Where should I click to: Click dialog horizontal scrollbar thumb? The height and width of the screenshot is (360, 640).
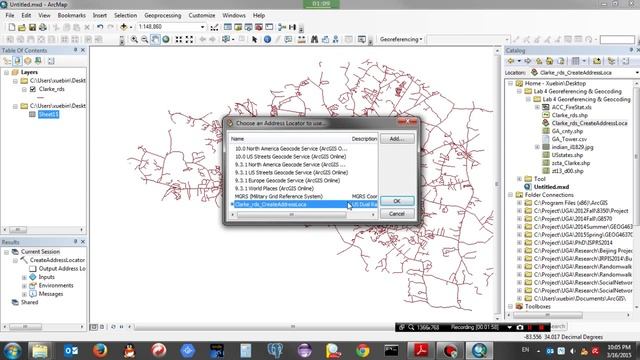291,215
